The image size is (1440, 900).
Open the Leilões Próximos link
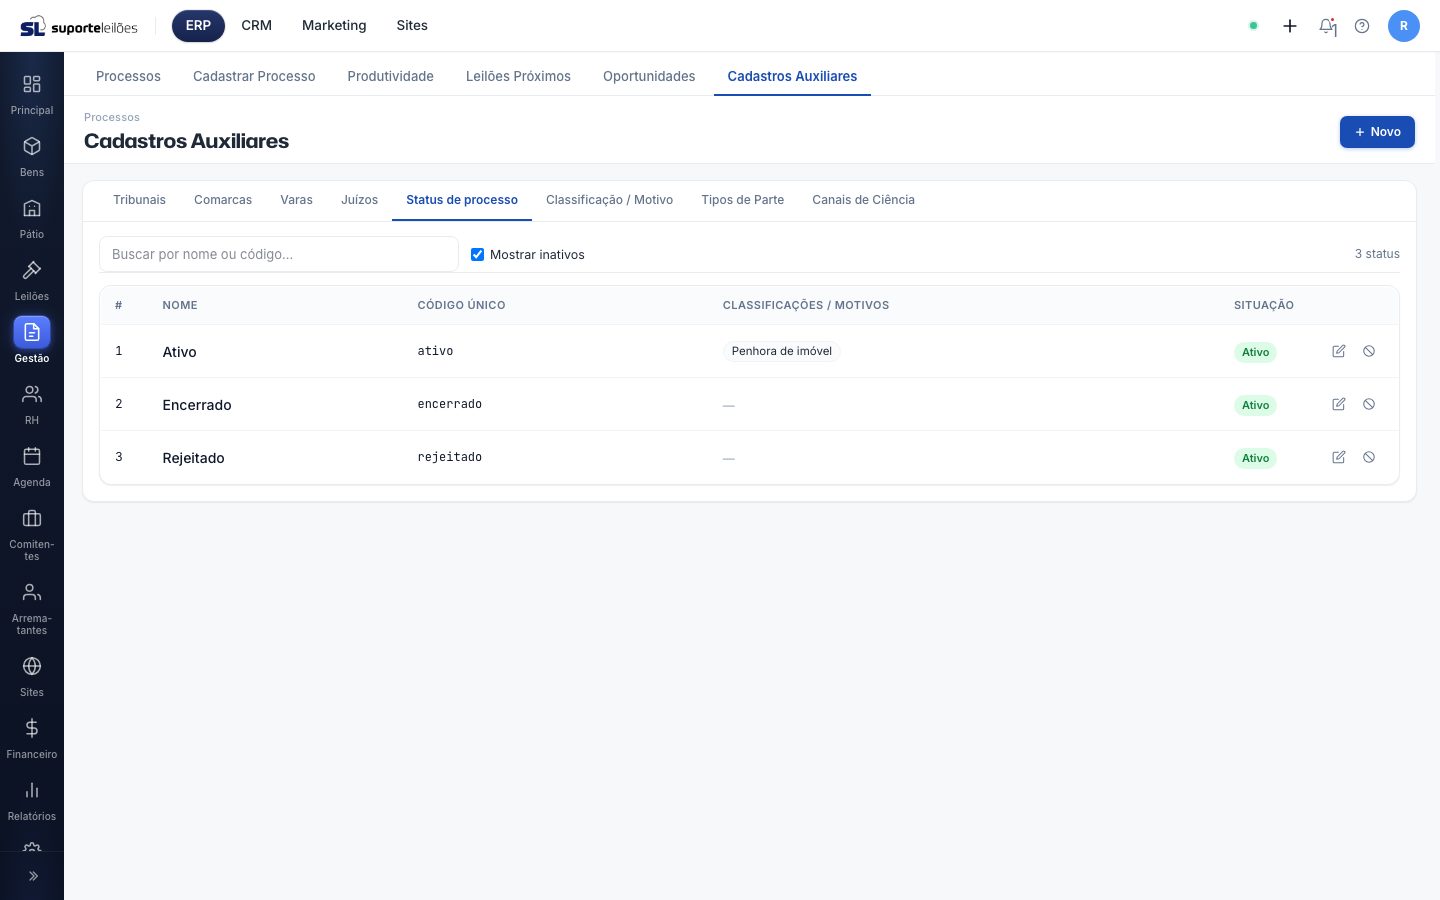pos(518,76)
